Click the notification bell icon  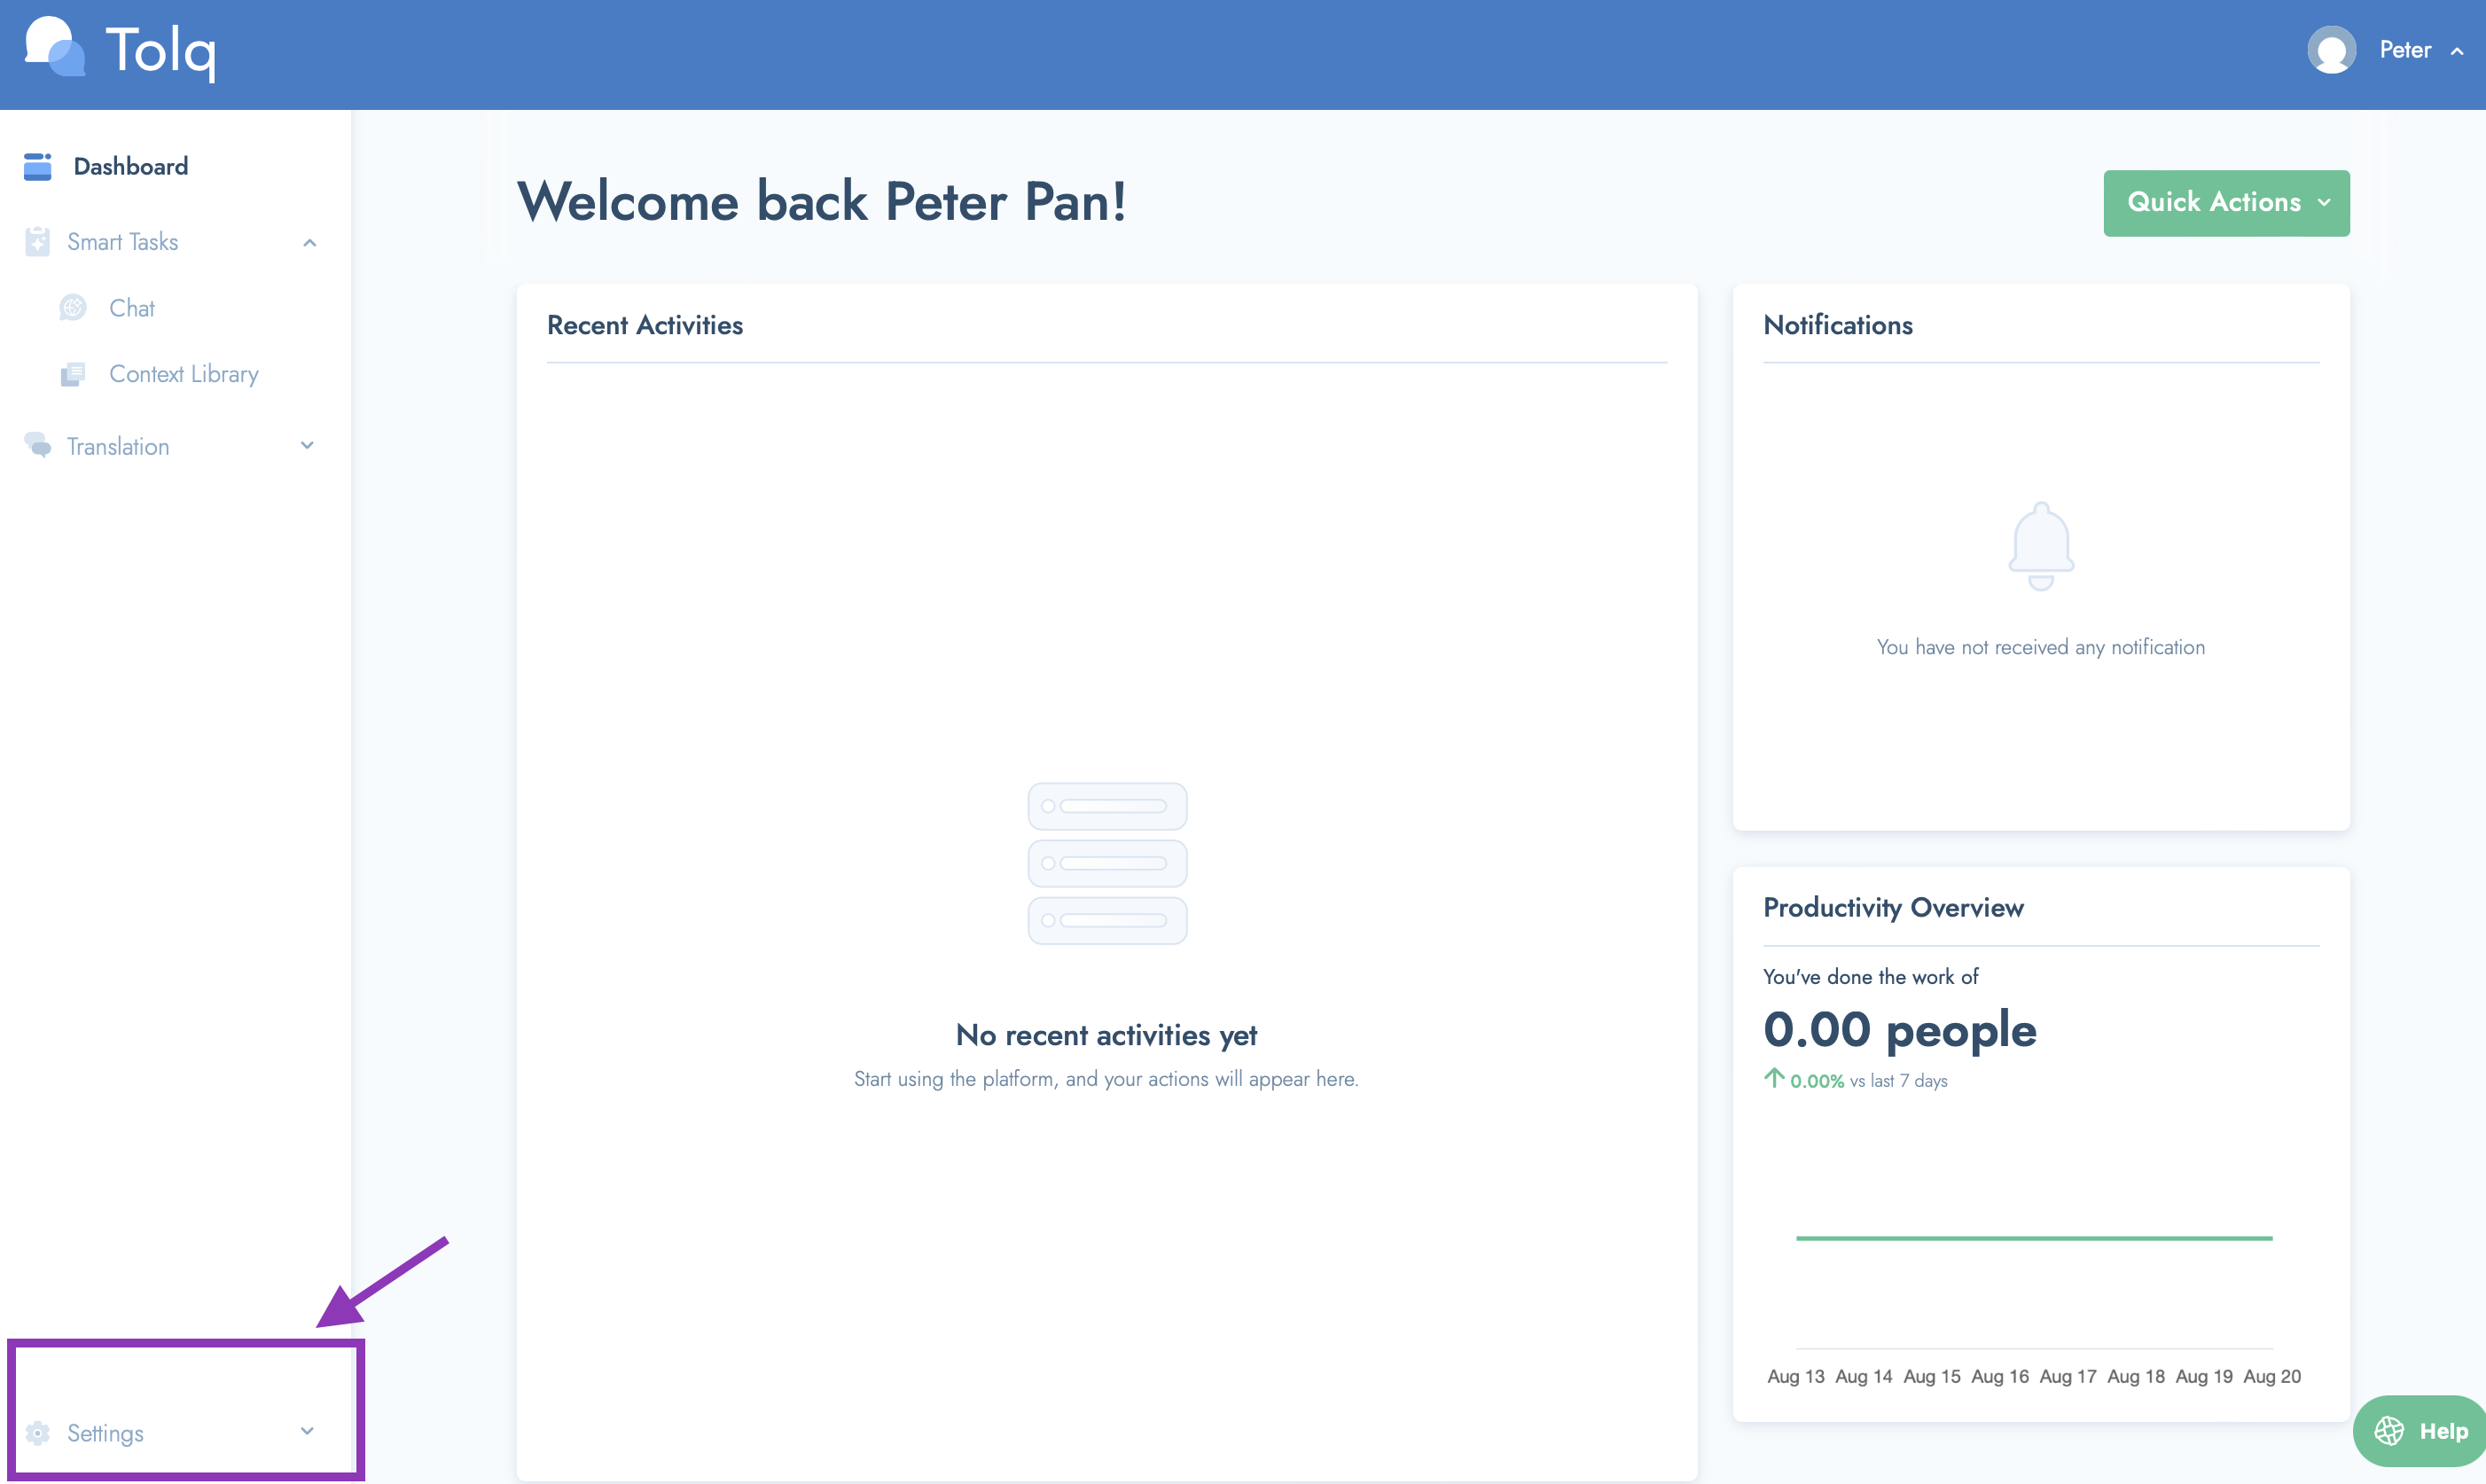pos(2041,546)
